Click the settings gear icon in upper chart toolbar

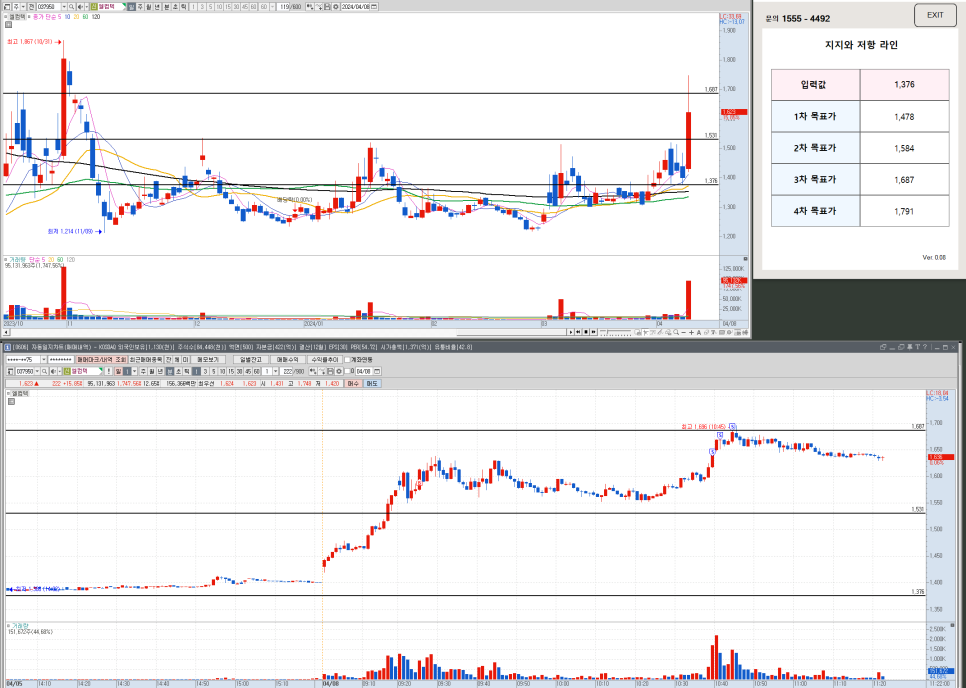336,7
